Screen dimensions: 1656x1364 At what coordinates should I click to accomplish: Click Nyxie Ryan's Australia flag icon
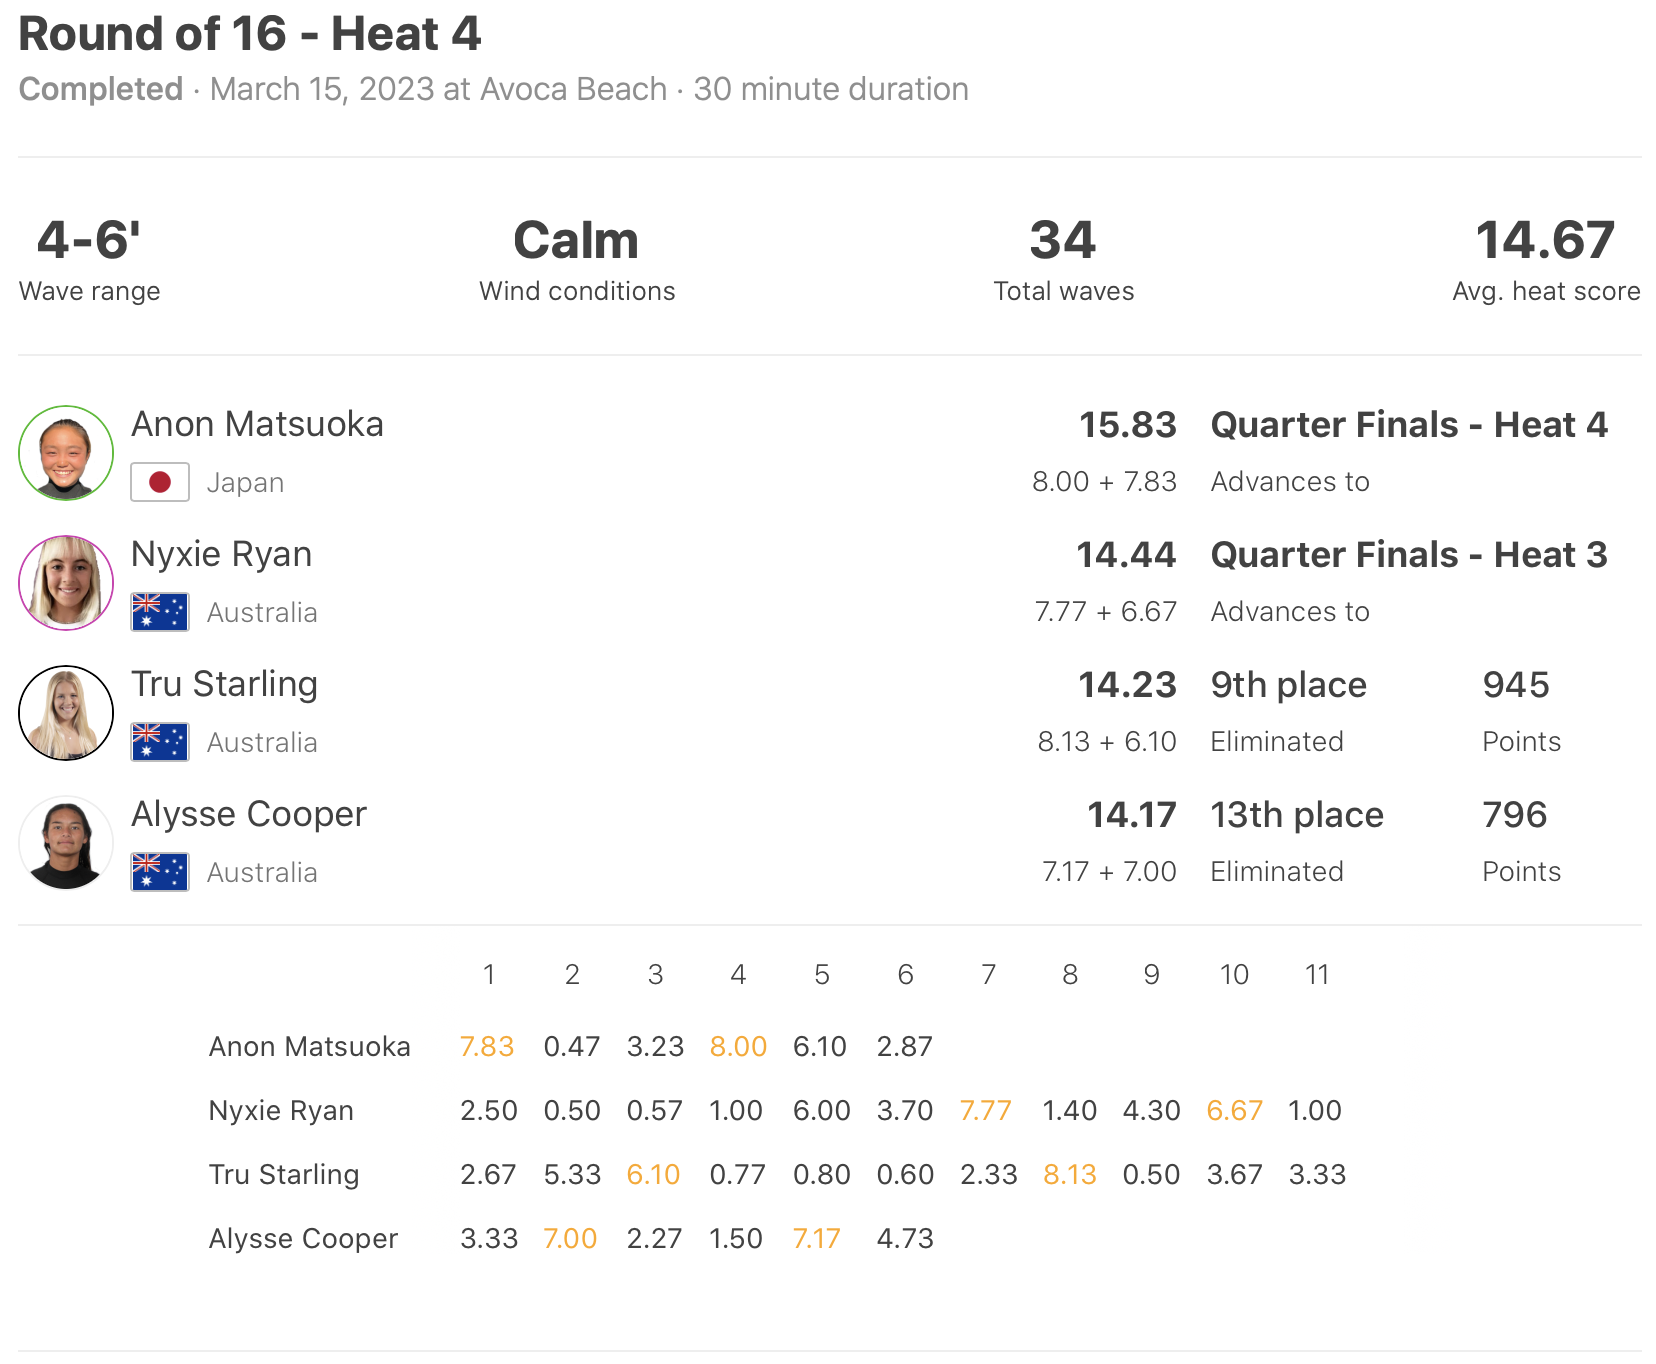160,612
